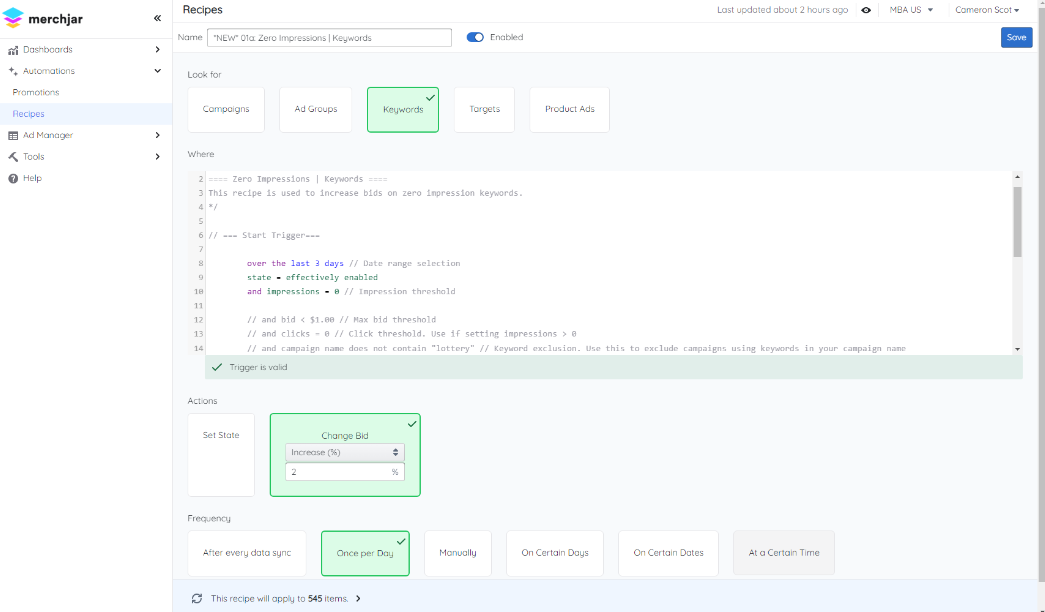1045x612 pixels.
Task: Select Targets under Look for
Action: (485, 109)
